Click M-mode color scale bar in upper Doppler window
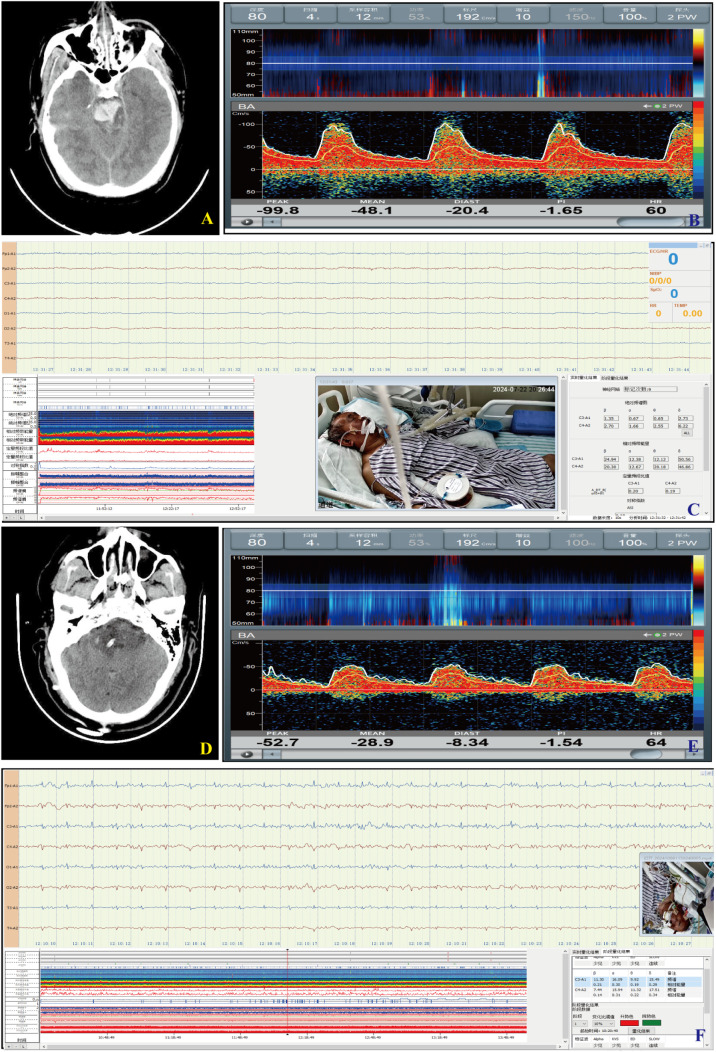Viewport: 716px width, 1052px height. pyautogui.click(x=699, y=63)
